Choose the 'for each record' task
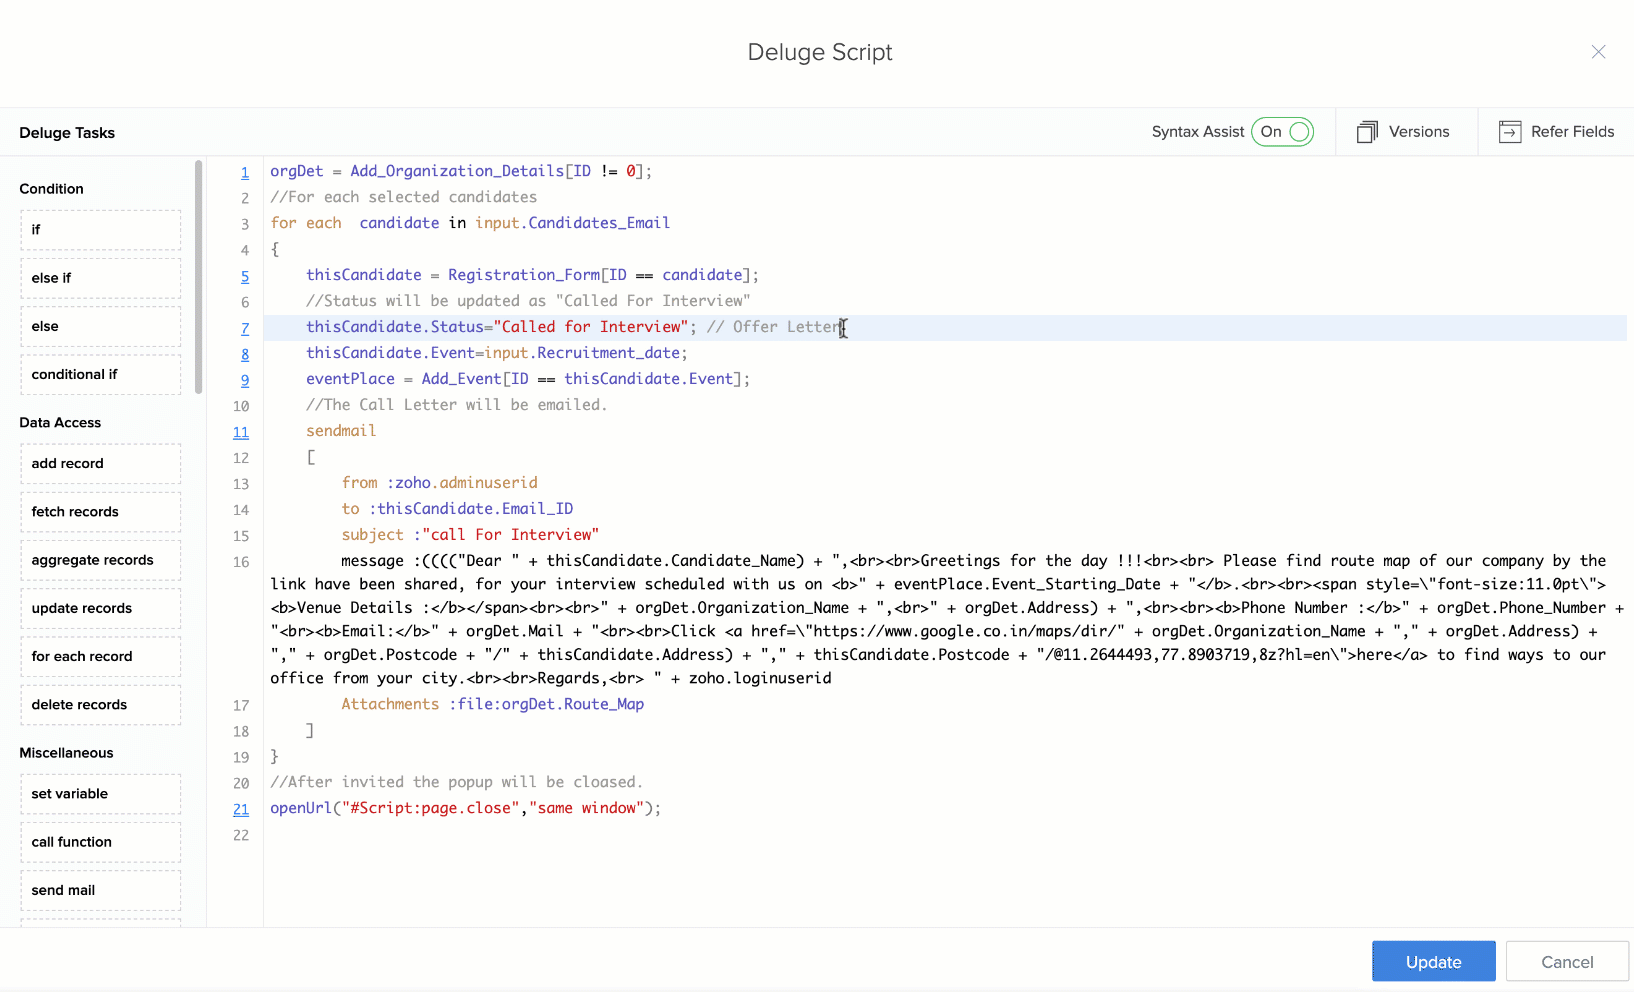The height and width of the screenshot is (992, 1634). pyautogui.click(x=100, y=656)
